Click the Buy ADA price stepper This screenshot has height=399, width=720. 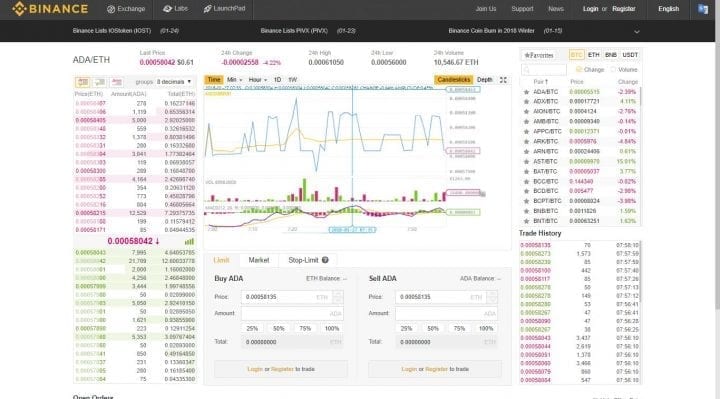338,298
